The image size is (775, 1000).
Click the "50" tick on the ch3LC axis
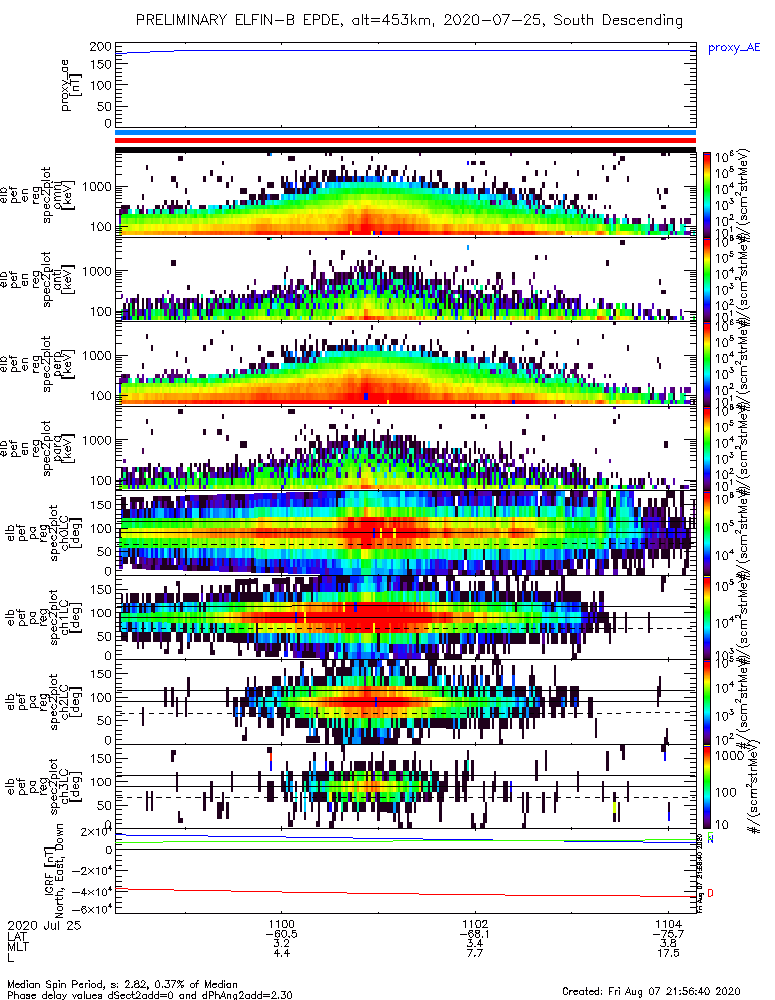point(105,805)
